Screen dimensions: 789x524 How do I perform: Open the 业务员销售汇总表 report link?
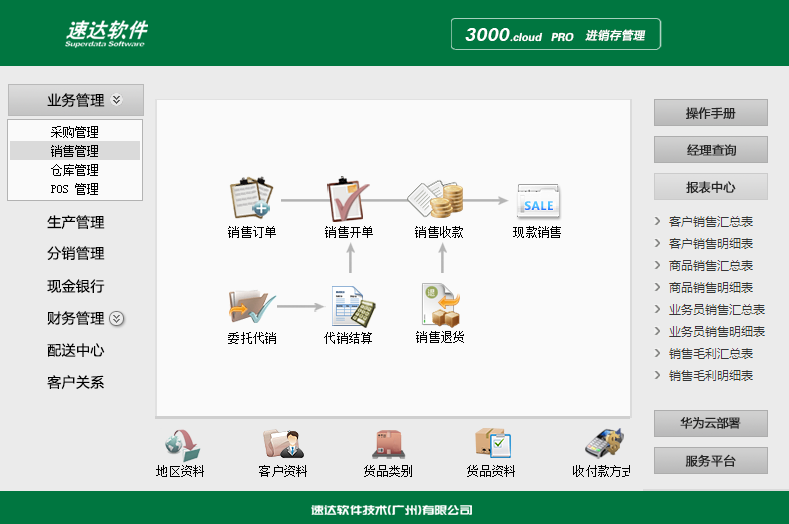[x=717, y=310]
